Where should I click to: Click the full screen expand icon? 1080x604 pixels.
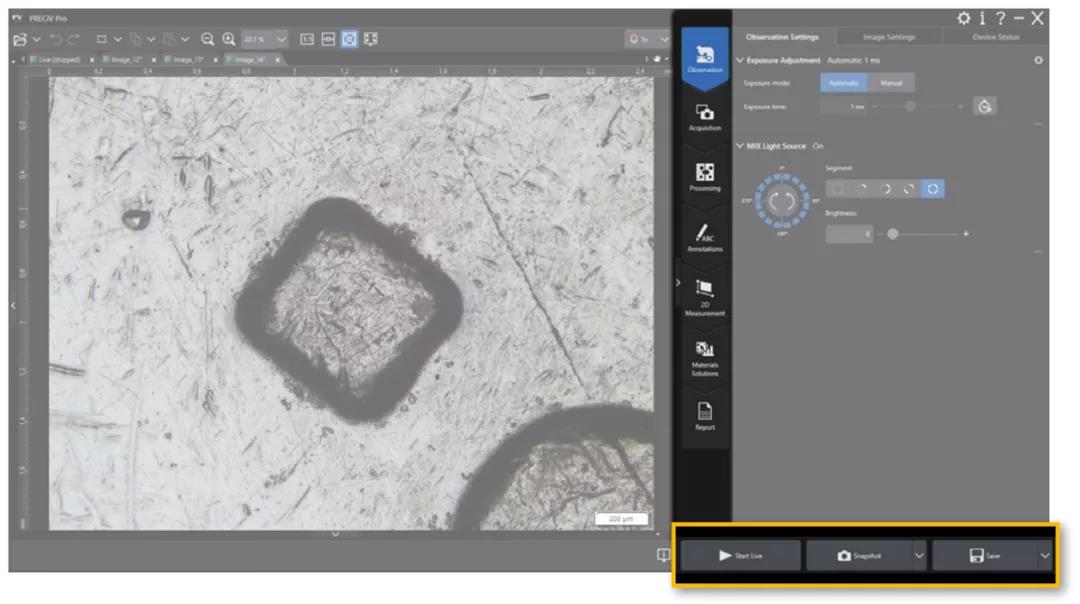371,39
